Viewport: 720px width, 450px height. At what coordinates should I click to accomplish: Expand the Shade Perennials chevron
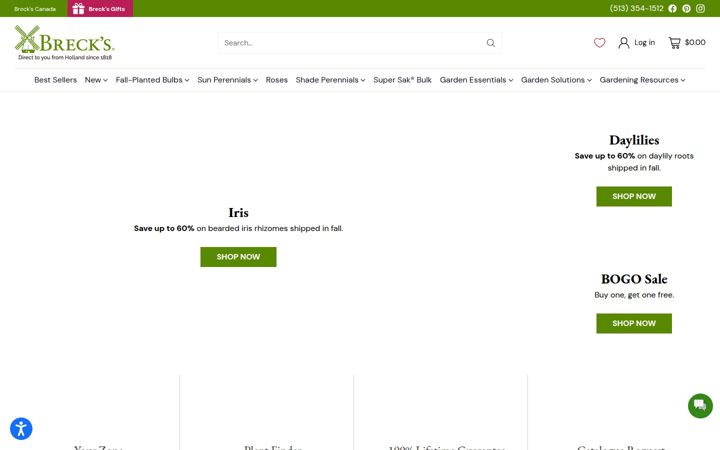click(363, 80)
